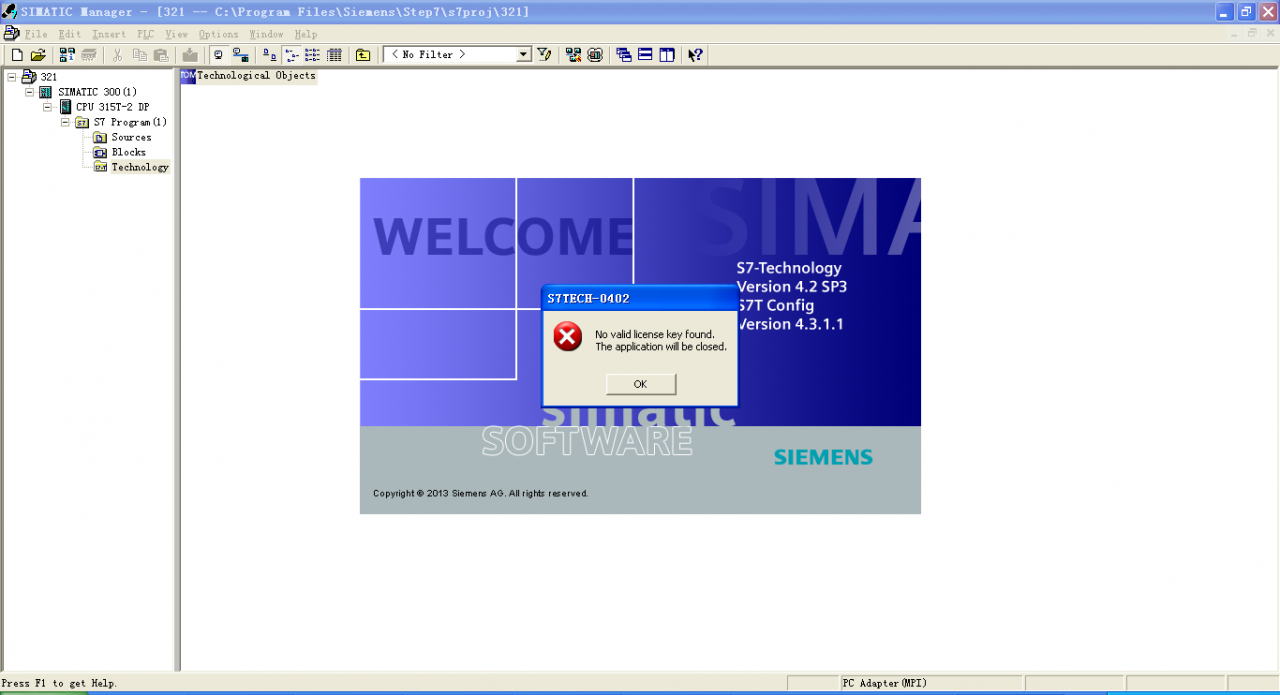Switch to the Online view toolbar icon
The height and width of the screenshot is (695, 1280).
click(x=240, y=55)
